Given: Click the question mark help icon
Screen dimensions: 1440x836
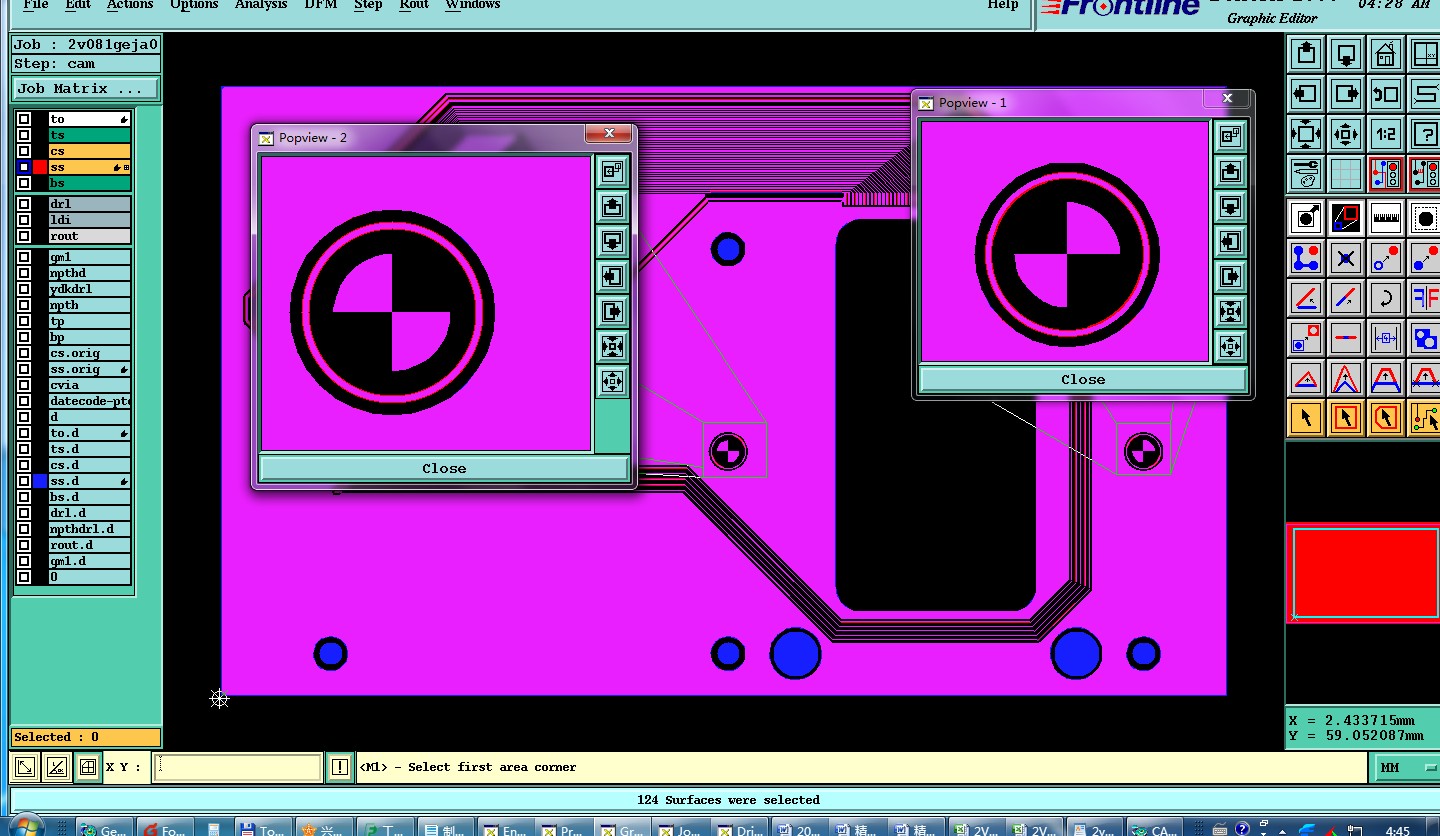Looking at the screenshot, I should click(x=1425, y=134).
